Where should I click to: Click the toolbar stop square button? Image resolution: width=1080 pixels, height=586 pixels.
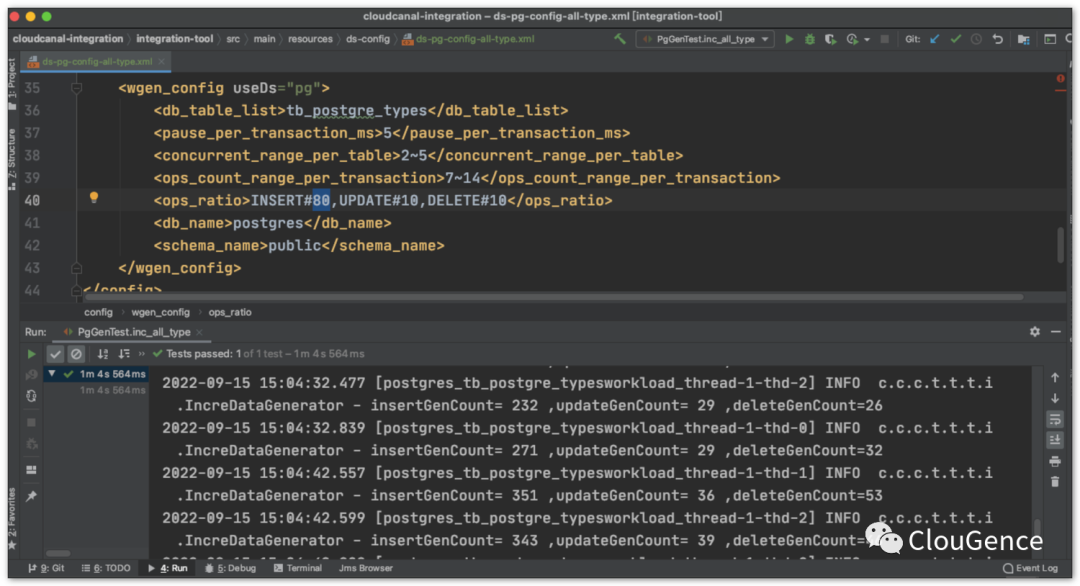[x=885, y=39]
